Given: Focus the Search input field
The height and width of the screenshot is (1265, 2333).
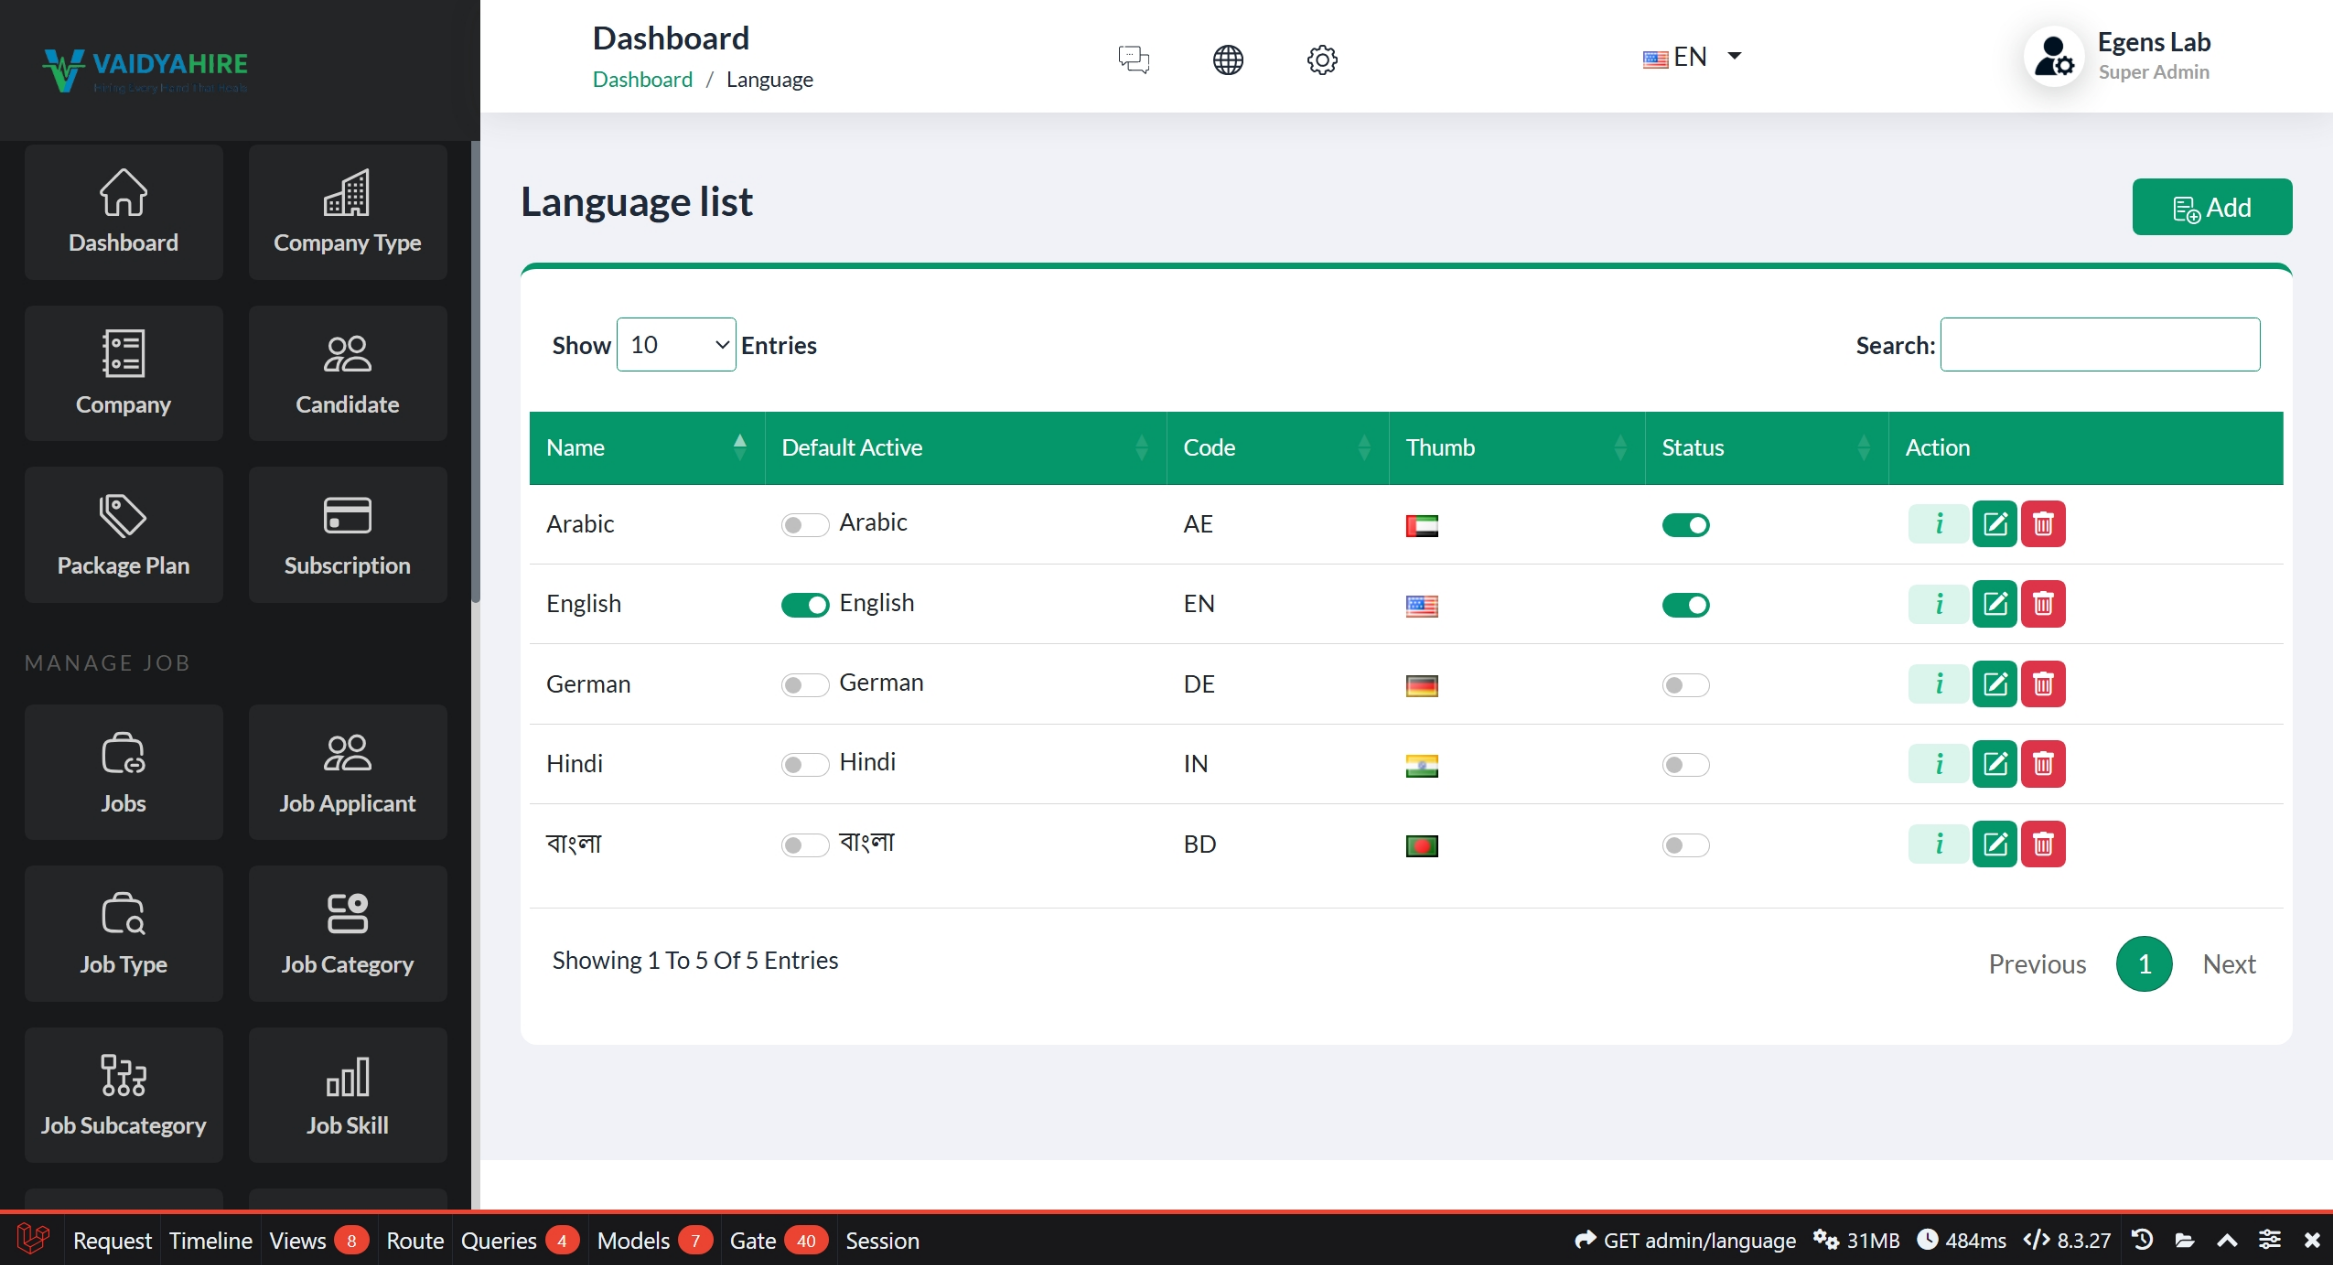Looking at the screenshot, I should (2099, 345).
